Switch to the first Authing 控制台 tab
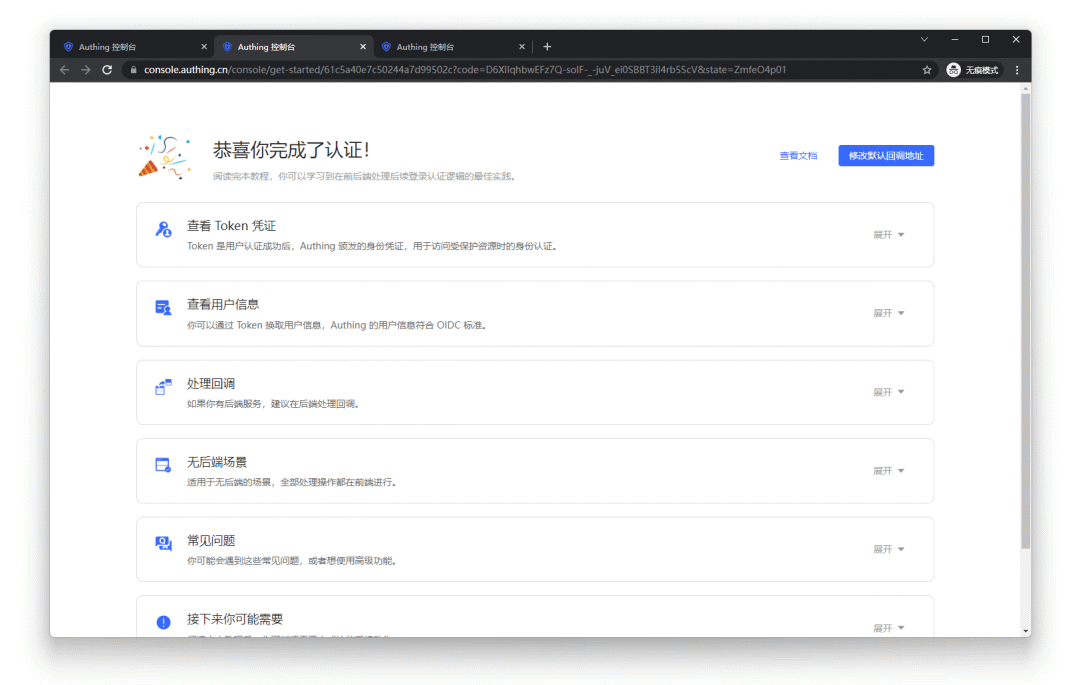This screenshot has width=1080, height=685. [130, 45]
